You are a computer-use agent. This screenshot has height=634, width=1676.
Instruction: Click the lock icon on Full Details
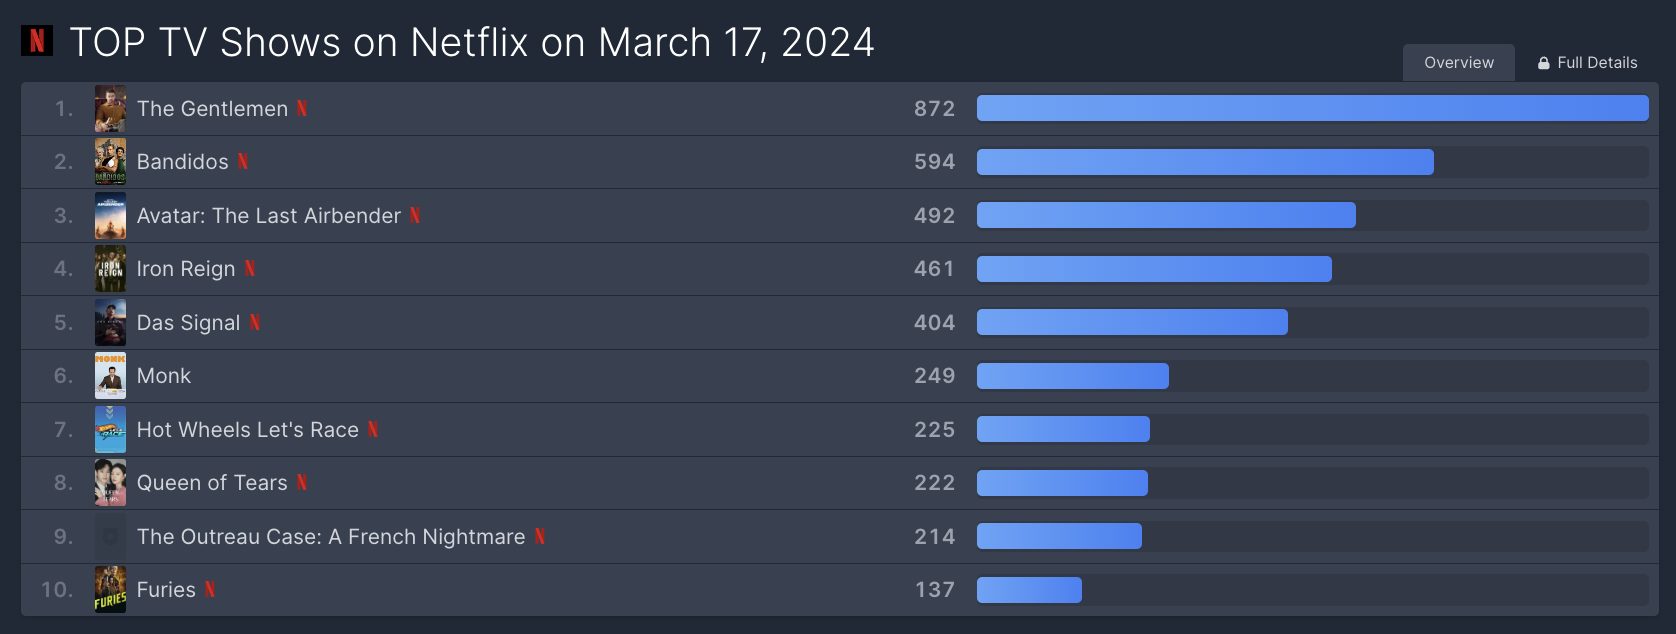coord(1543,63)
